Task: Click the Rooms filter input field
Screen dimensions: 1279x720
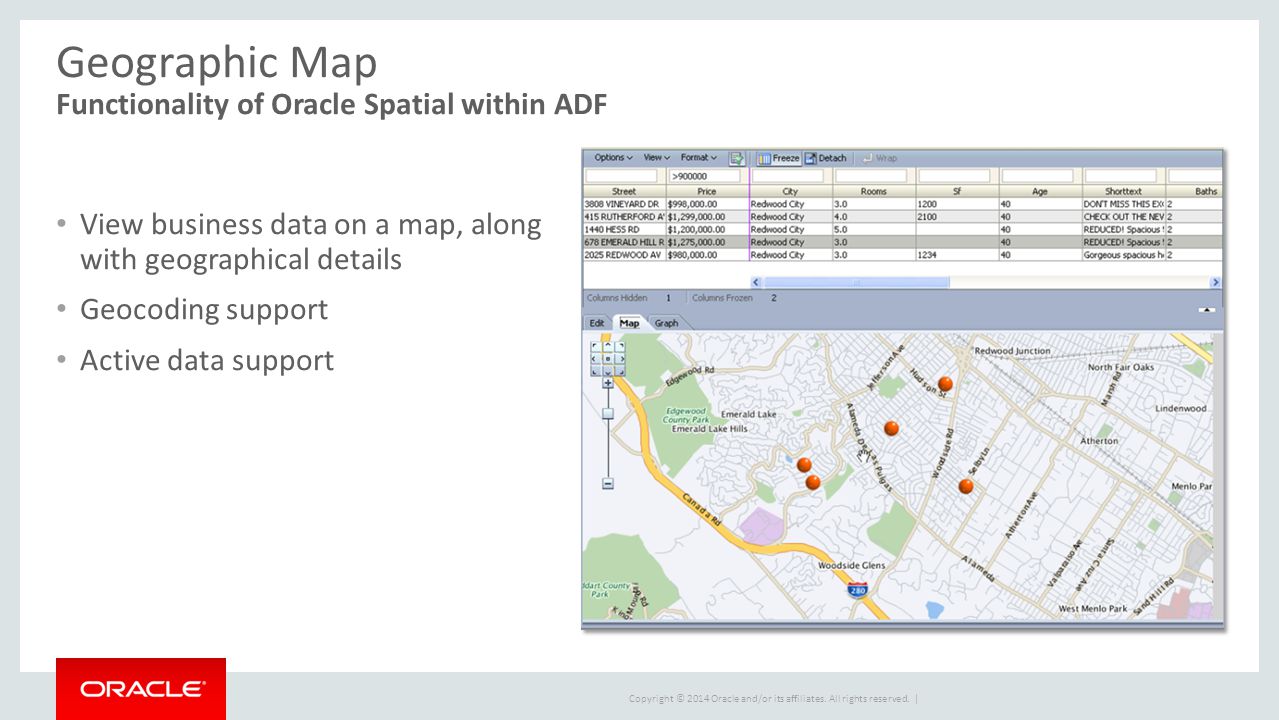Action: coord(872,176)
